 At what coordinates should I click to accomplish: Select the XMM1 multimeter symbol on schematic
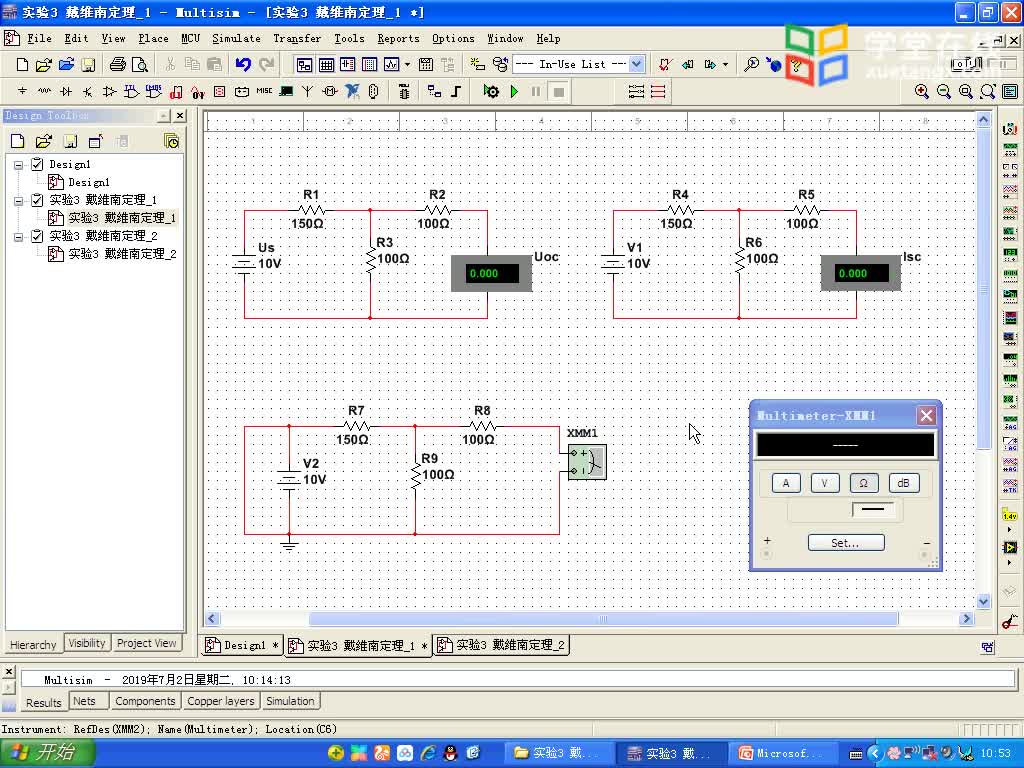coord(587,462)
